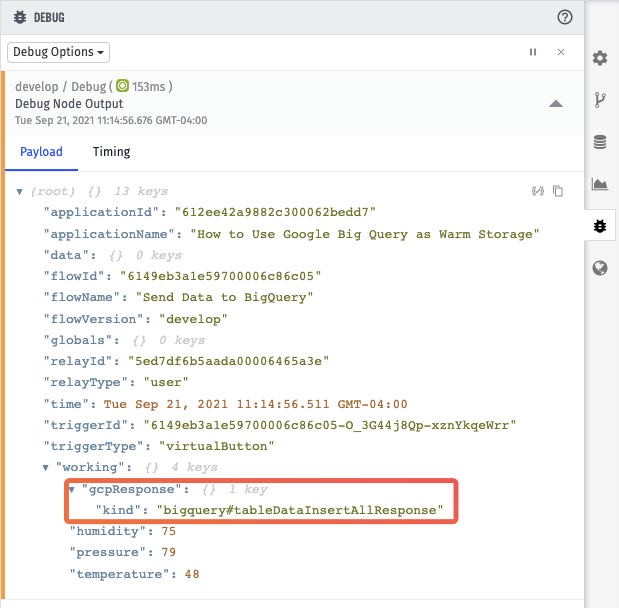
Task: Open the debug help icon
Action: click(x=565, y=17)
